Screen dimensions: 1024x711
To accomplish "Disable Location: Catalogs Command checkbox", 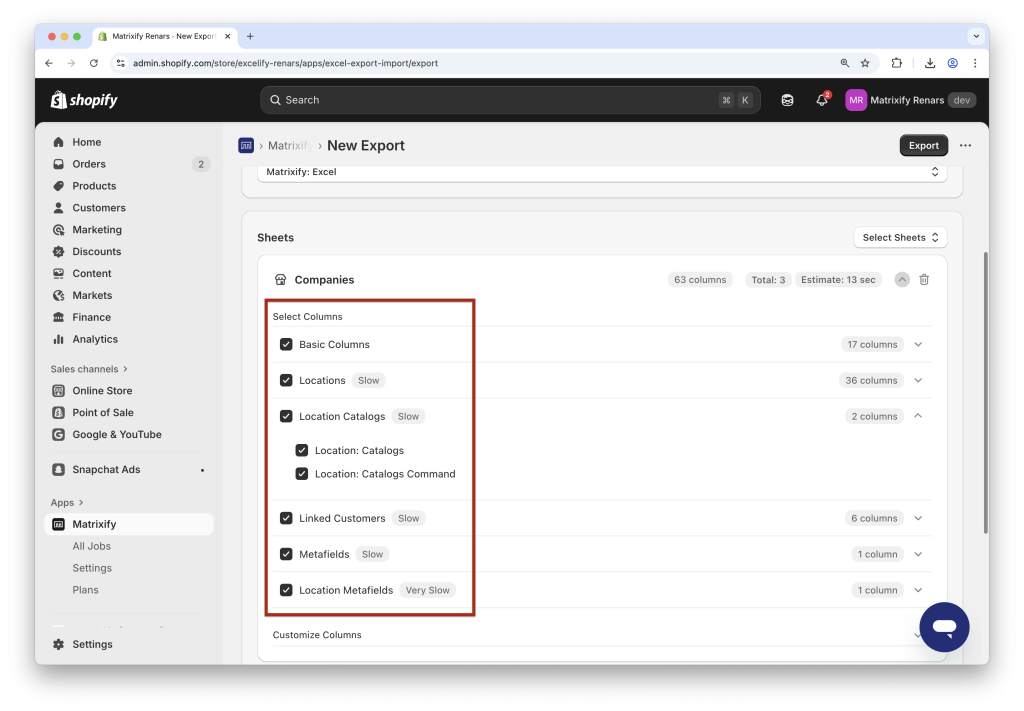I will tap(302, 473).
